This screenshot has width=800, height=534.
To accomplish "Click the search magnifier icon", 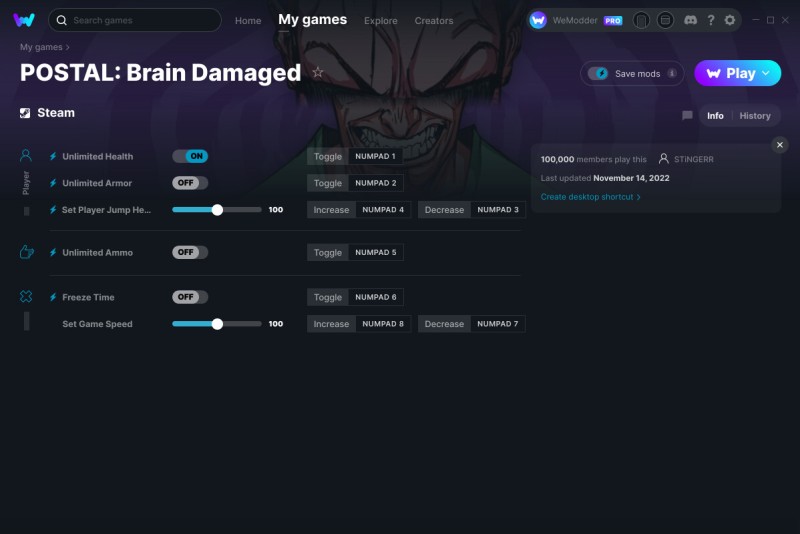I will [x=62, y=20].
